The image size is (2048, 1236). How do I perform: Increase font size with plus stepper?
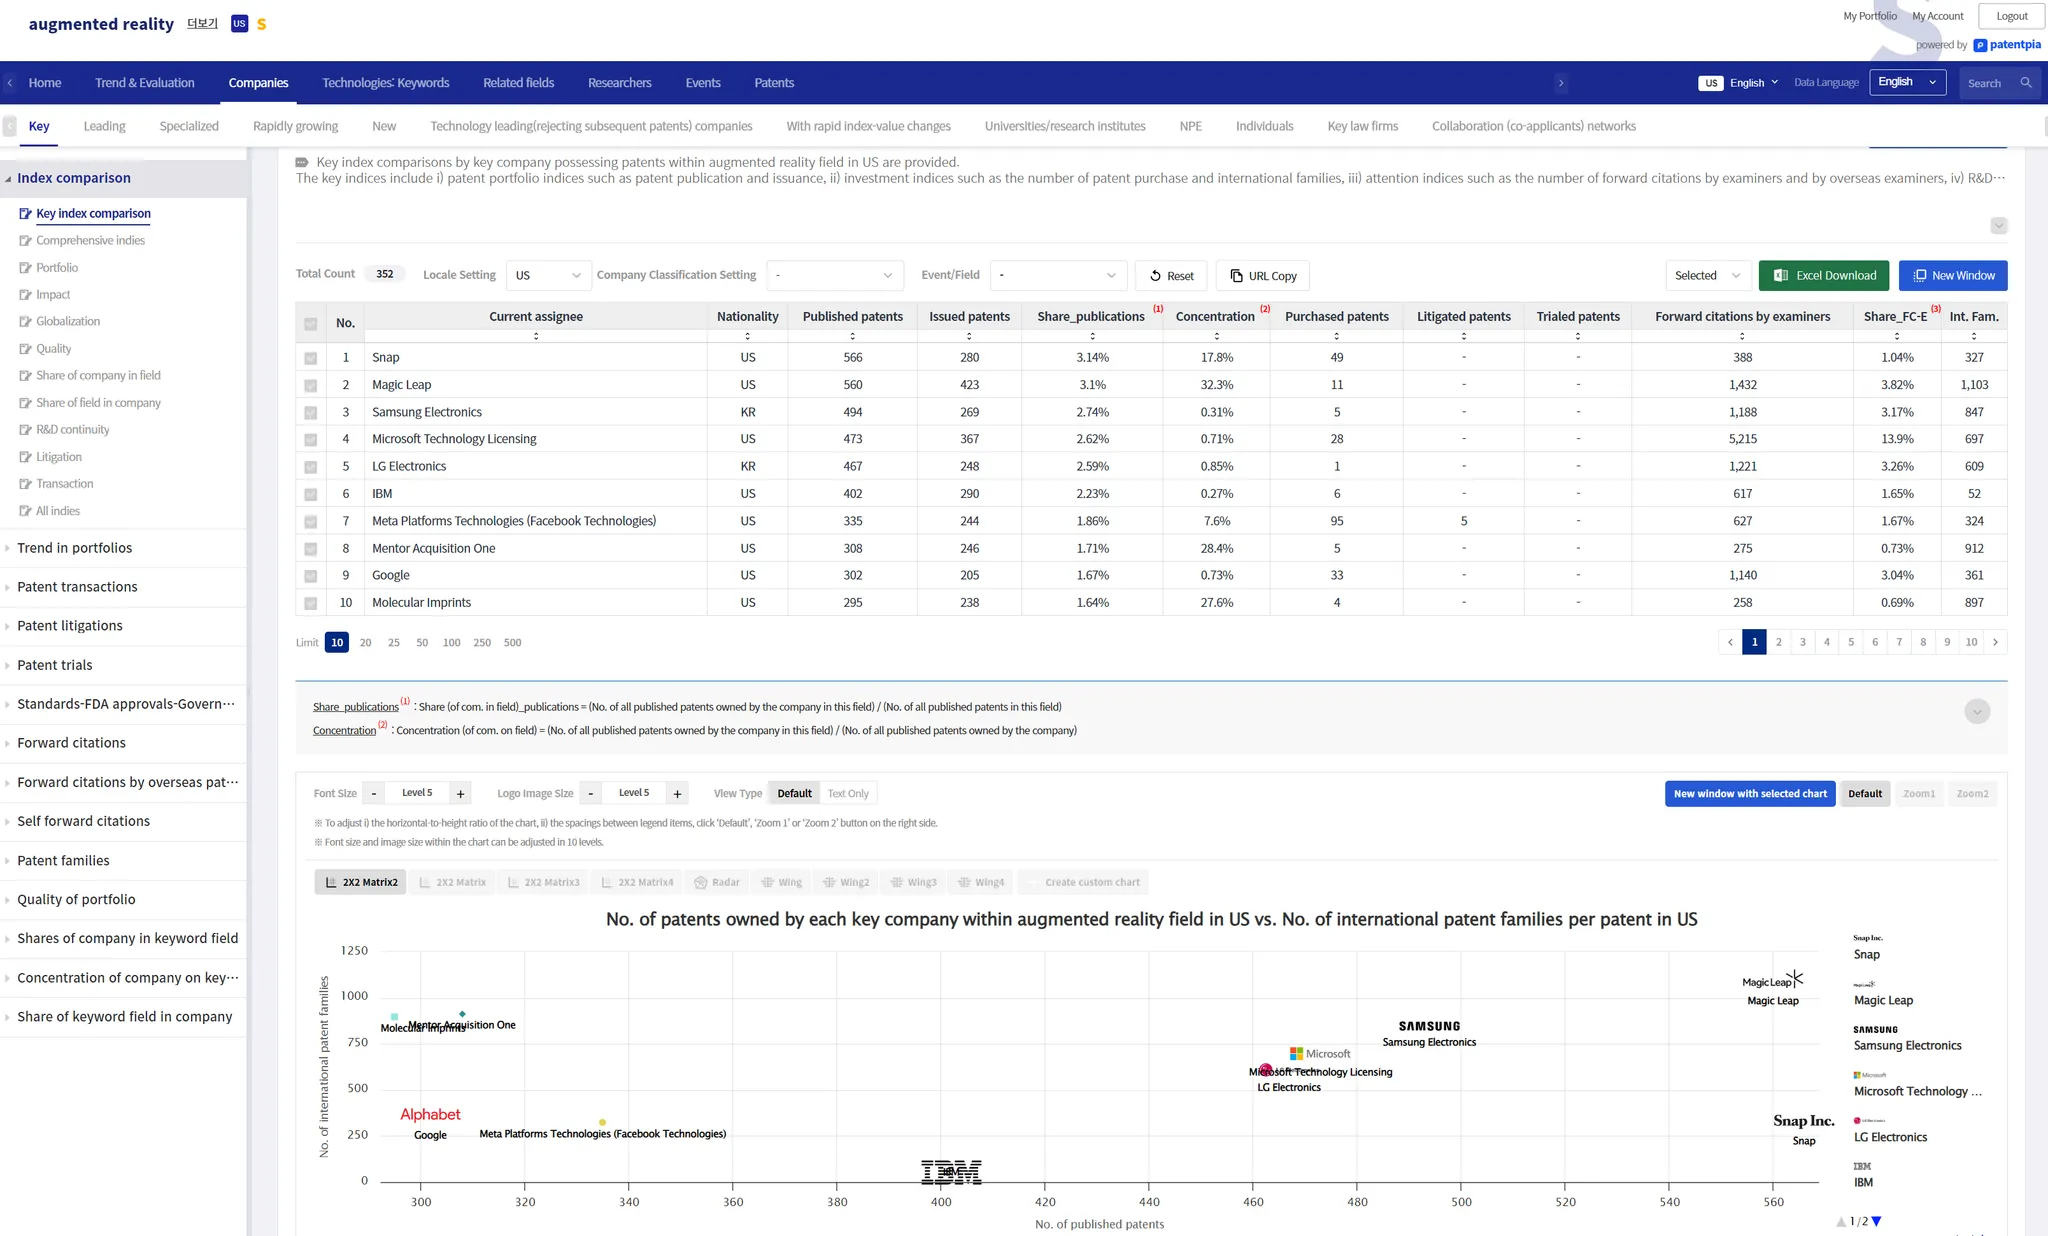coord(460,793)
